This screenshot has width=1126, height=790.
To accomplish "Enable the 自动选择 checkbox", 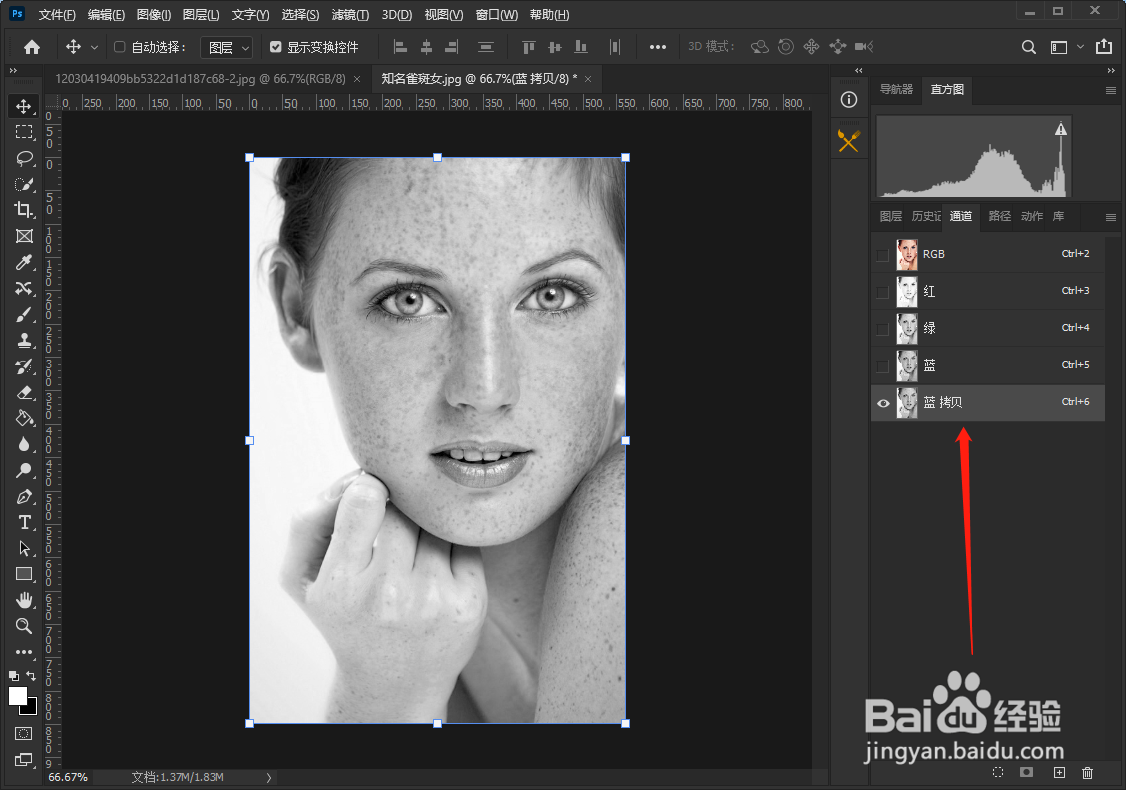I will coord(120,47).
